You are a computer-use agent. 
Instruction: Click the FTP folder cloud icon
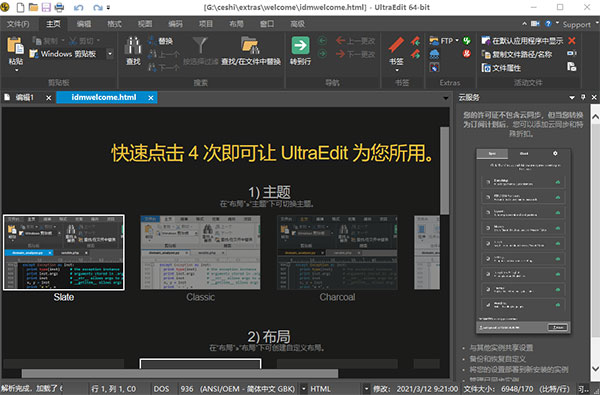(x=434, y=41)
